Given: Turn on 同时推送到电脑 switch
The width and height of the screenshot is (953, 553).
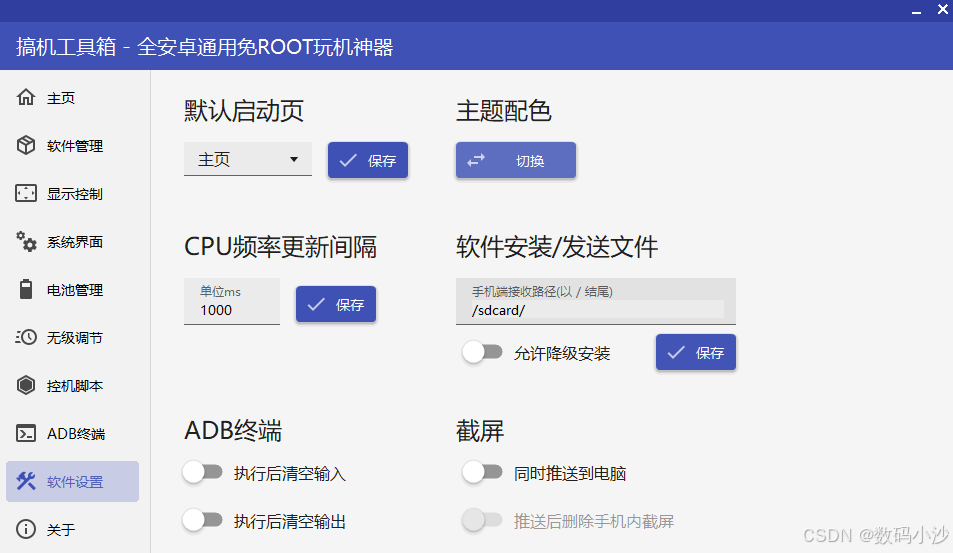Looking at the screenshot, I should click(482, 473).
